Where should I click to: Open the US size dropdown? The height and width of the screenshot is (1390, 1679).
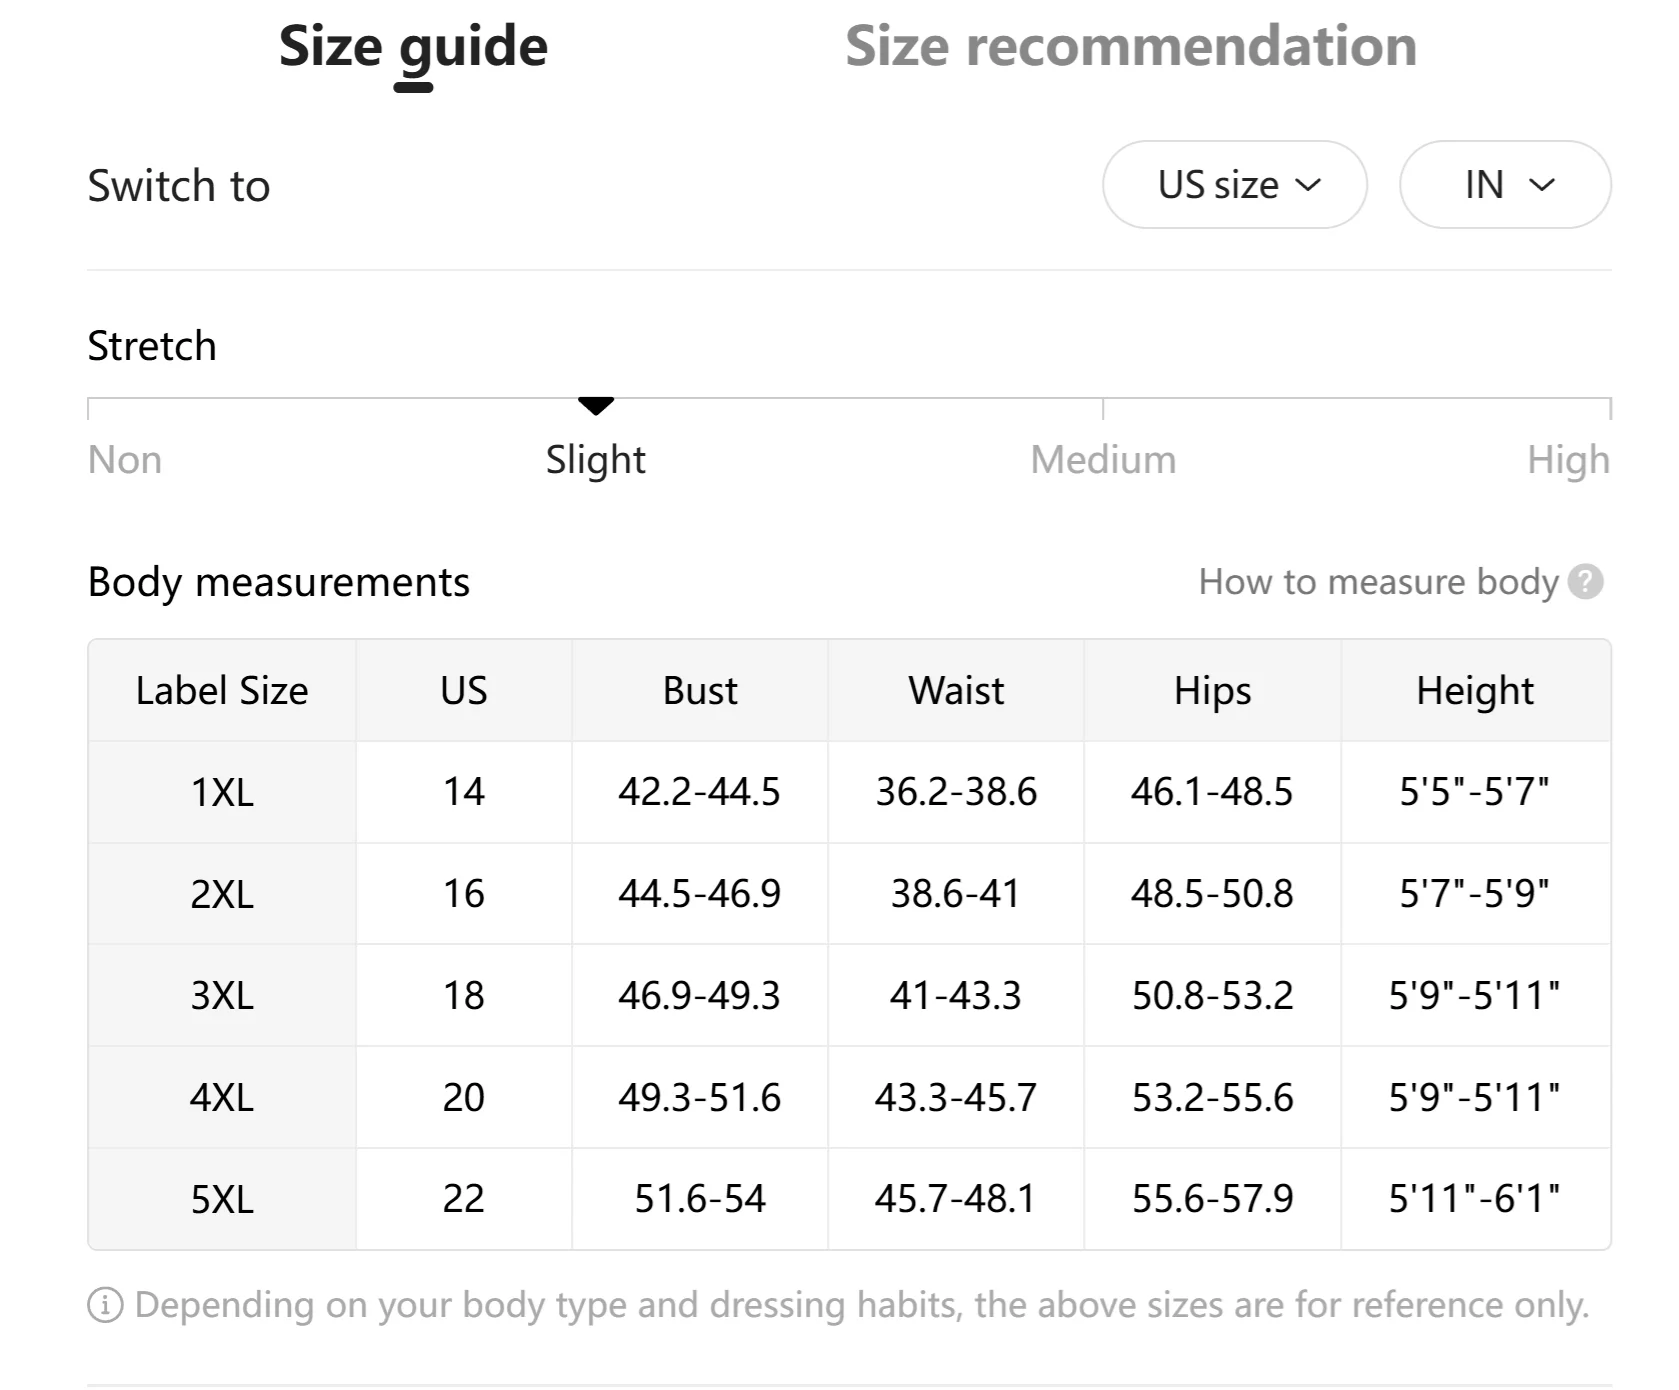tap(1234, 185)
